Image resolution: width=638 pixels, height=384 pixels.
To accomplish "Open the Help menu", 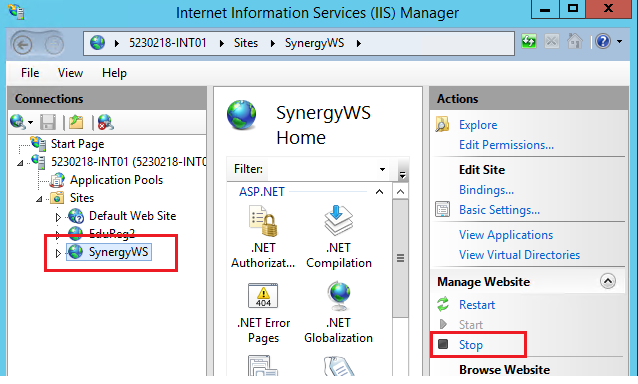I will (114, 73).
